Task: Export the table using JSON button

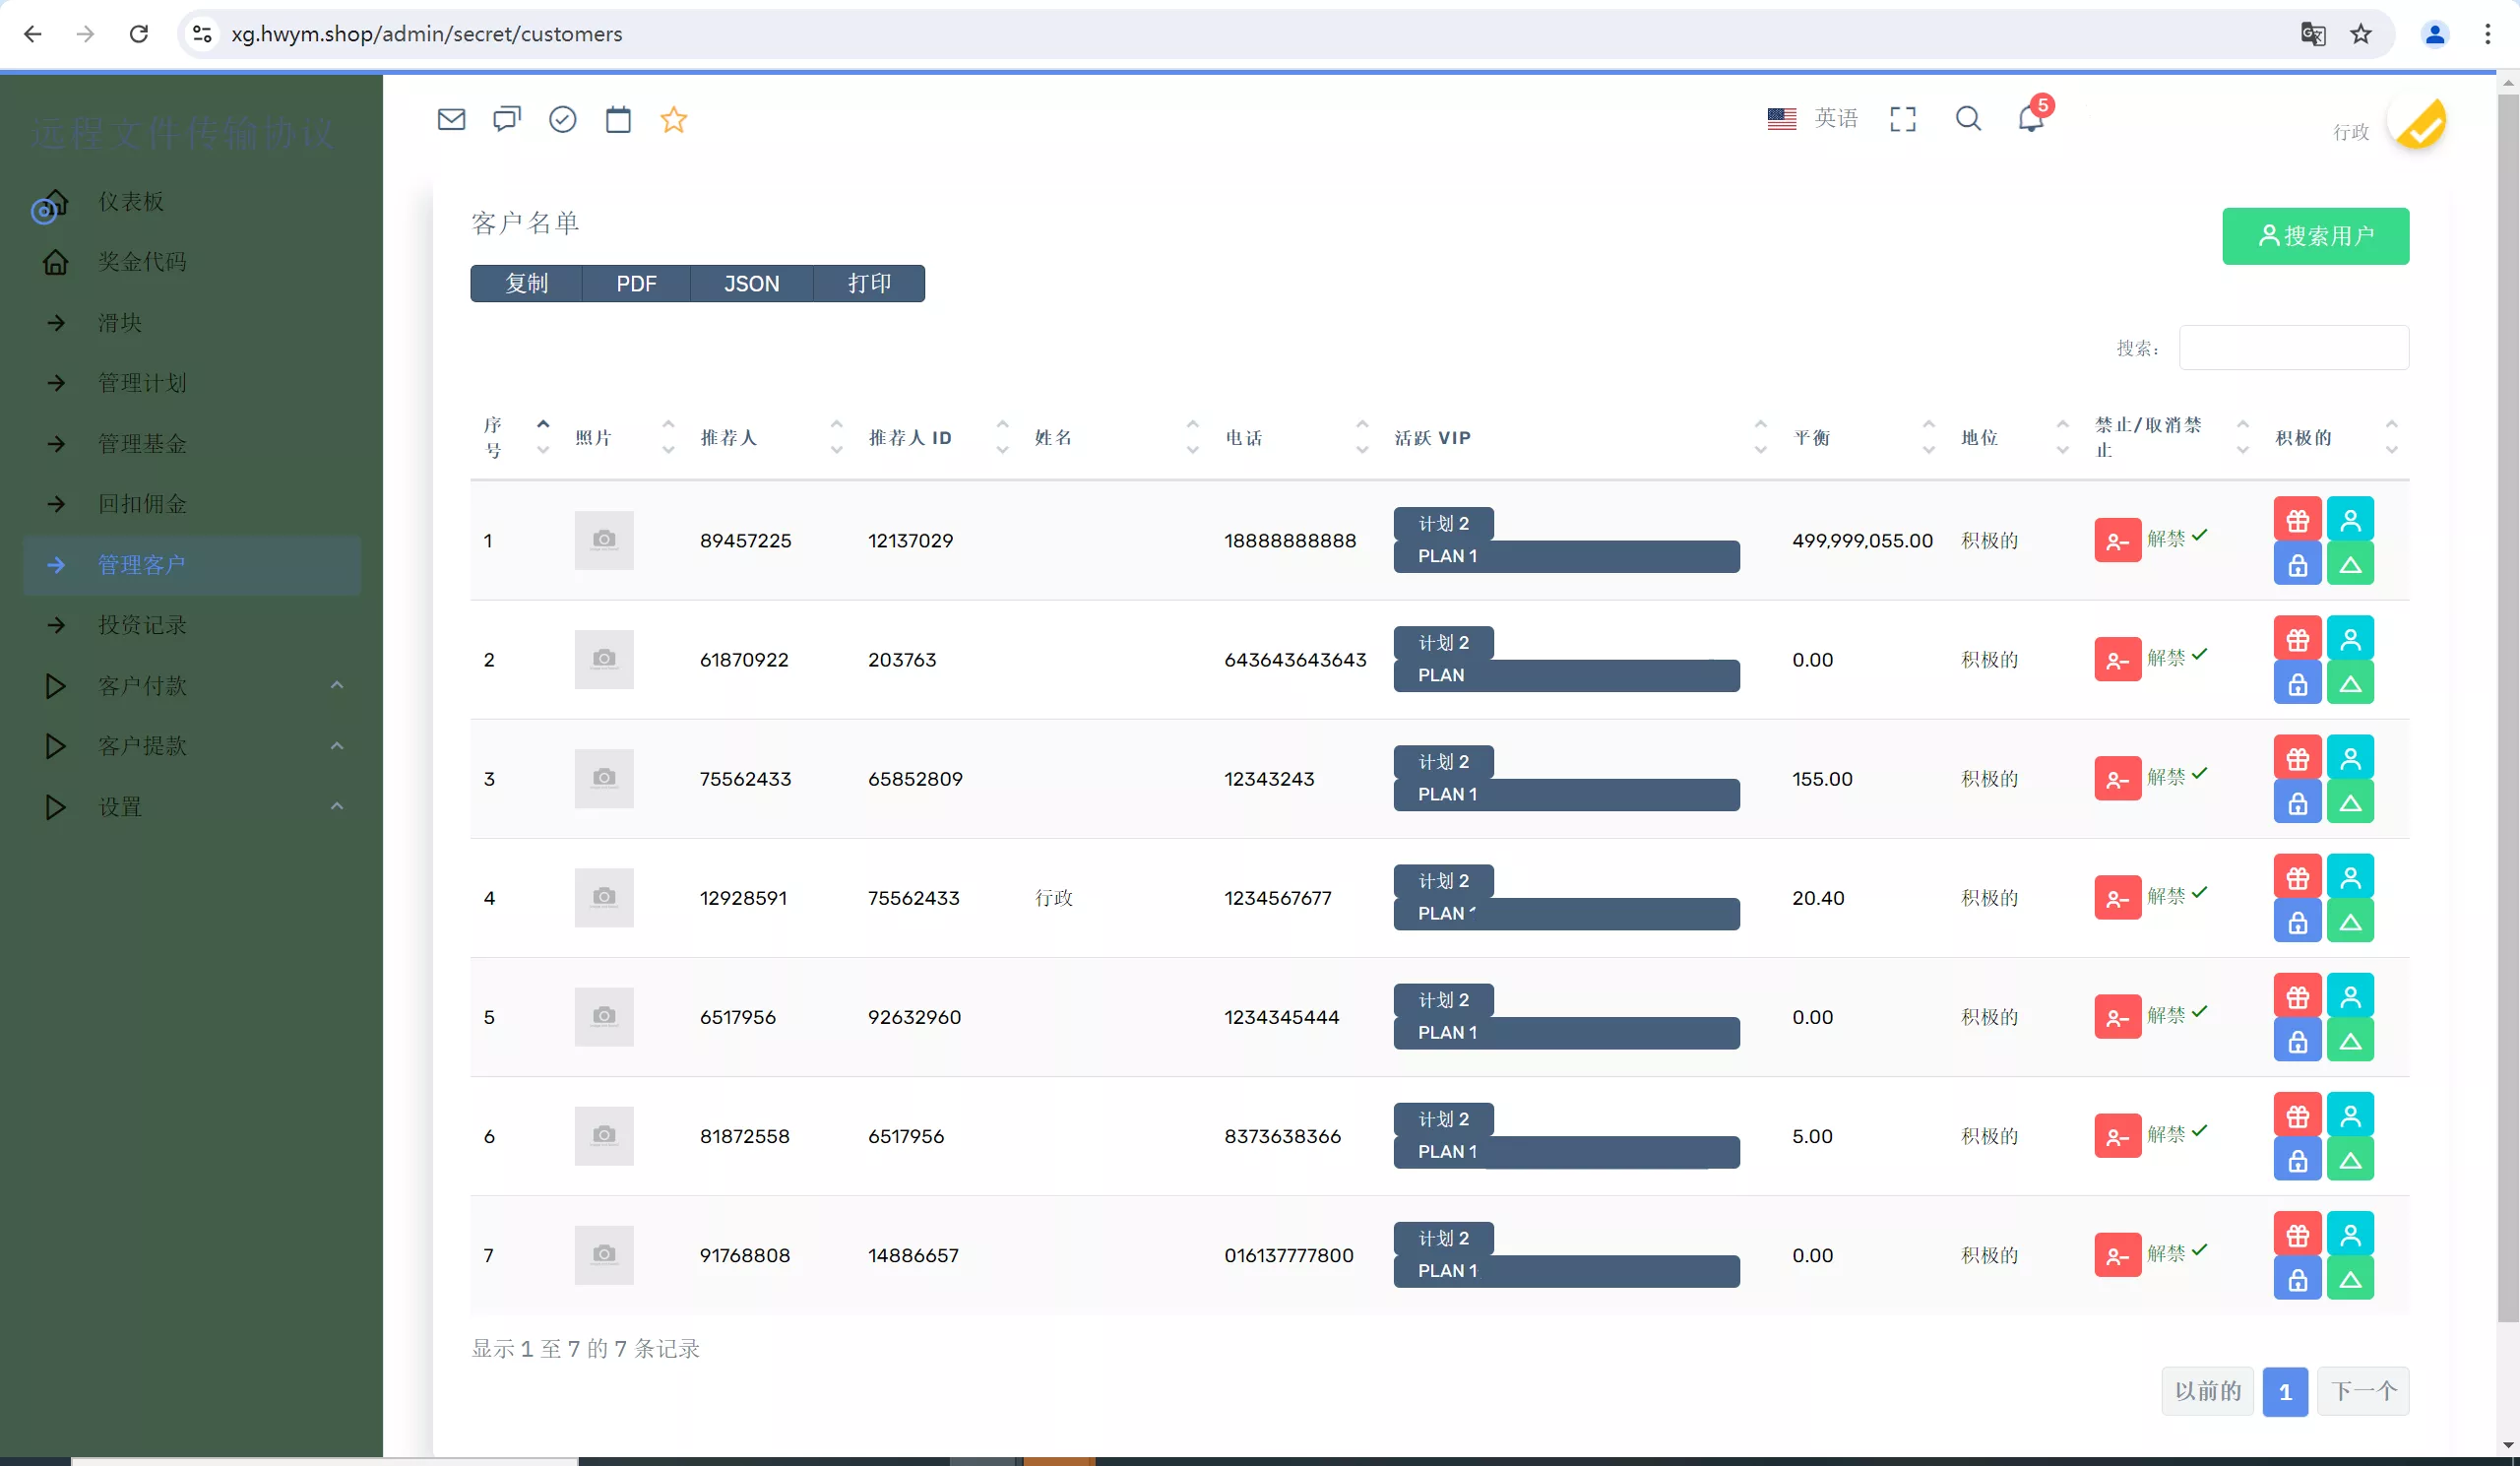Action: pos(751,284)
